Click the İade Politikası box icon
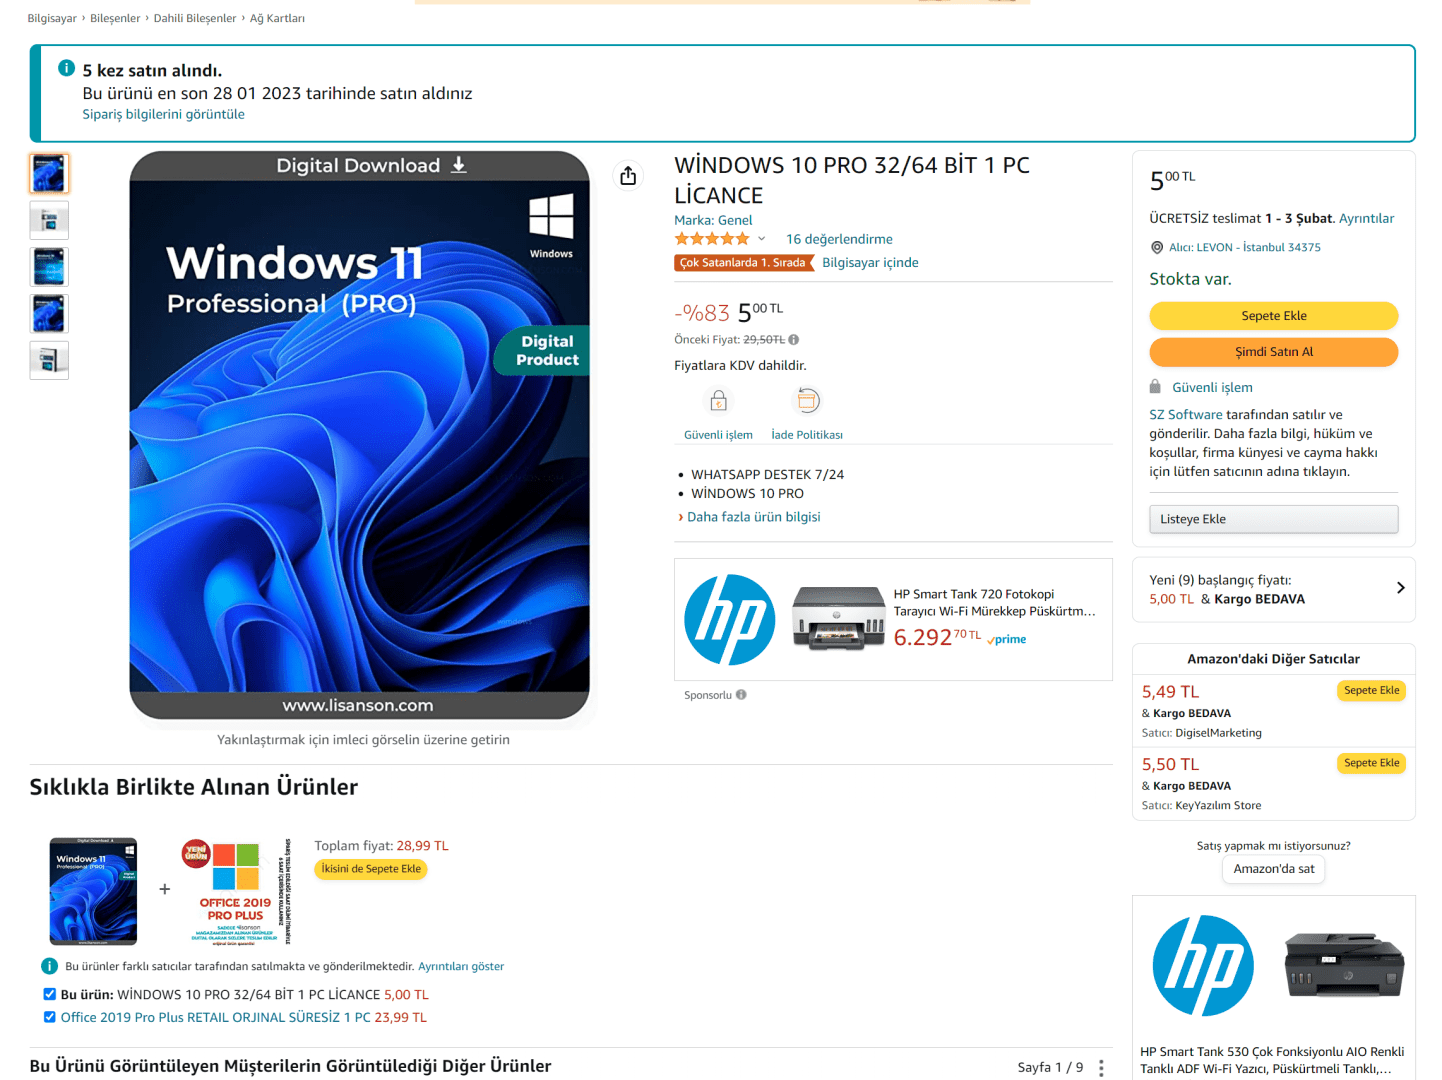The image size is (1442, 1080). click(x=807, y=401)
